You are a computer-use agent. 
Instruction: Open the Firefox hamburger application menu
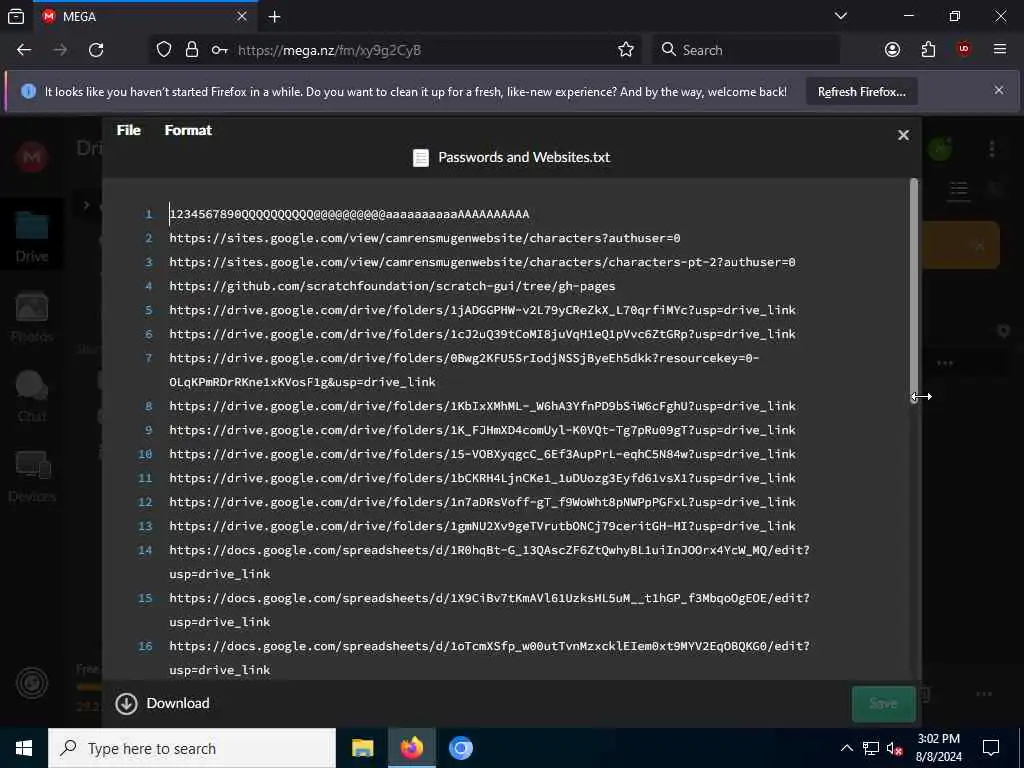coord(1000,50)
